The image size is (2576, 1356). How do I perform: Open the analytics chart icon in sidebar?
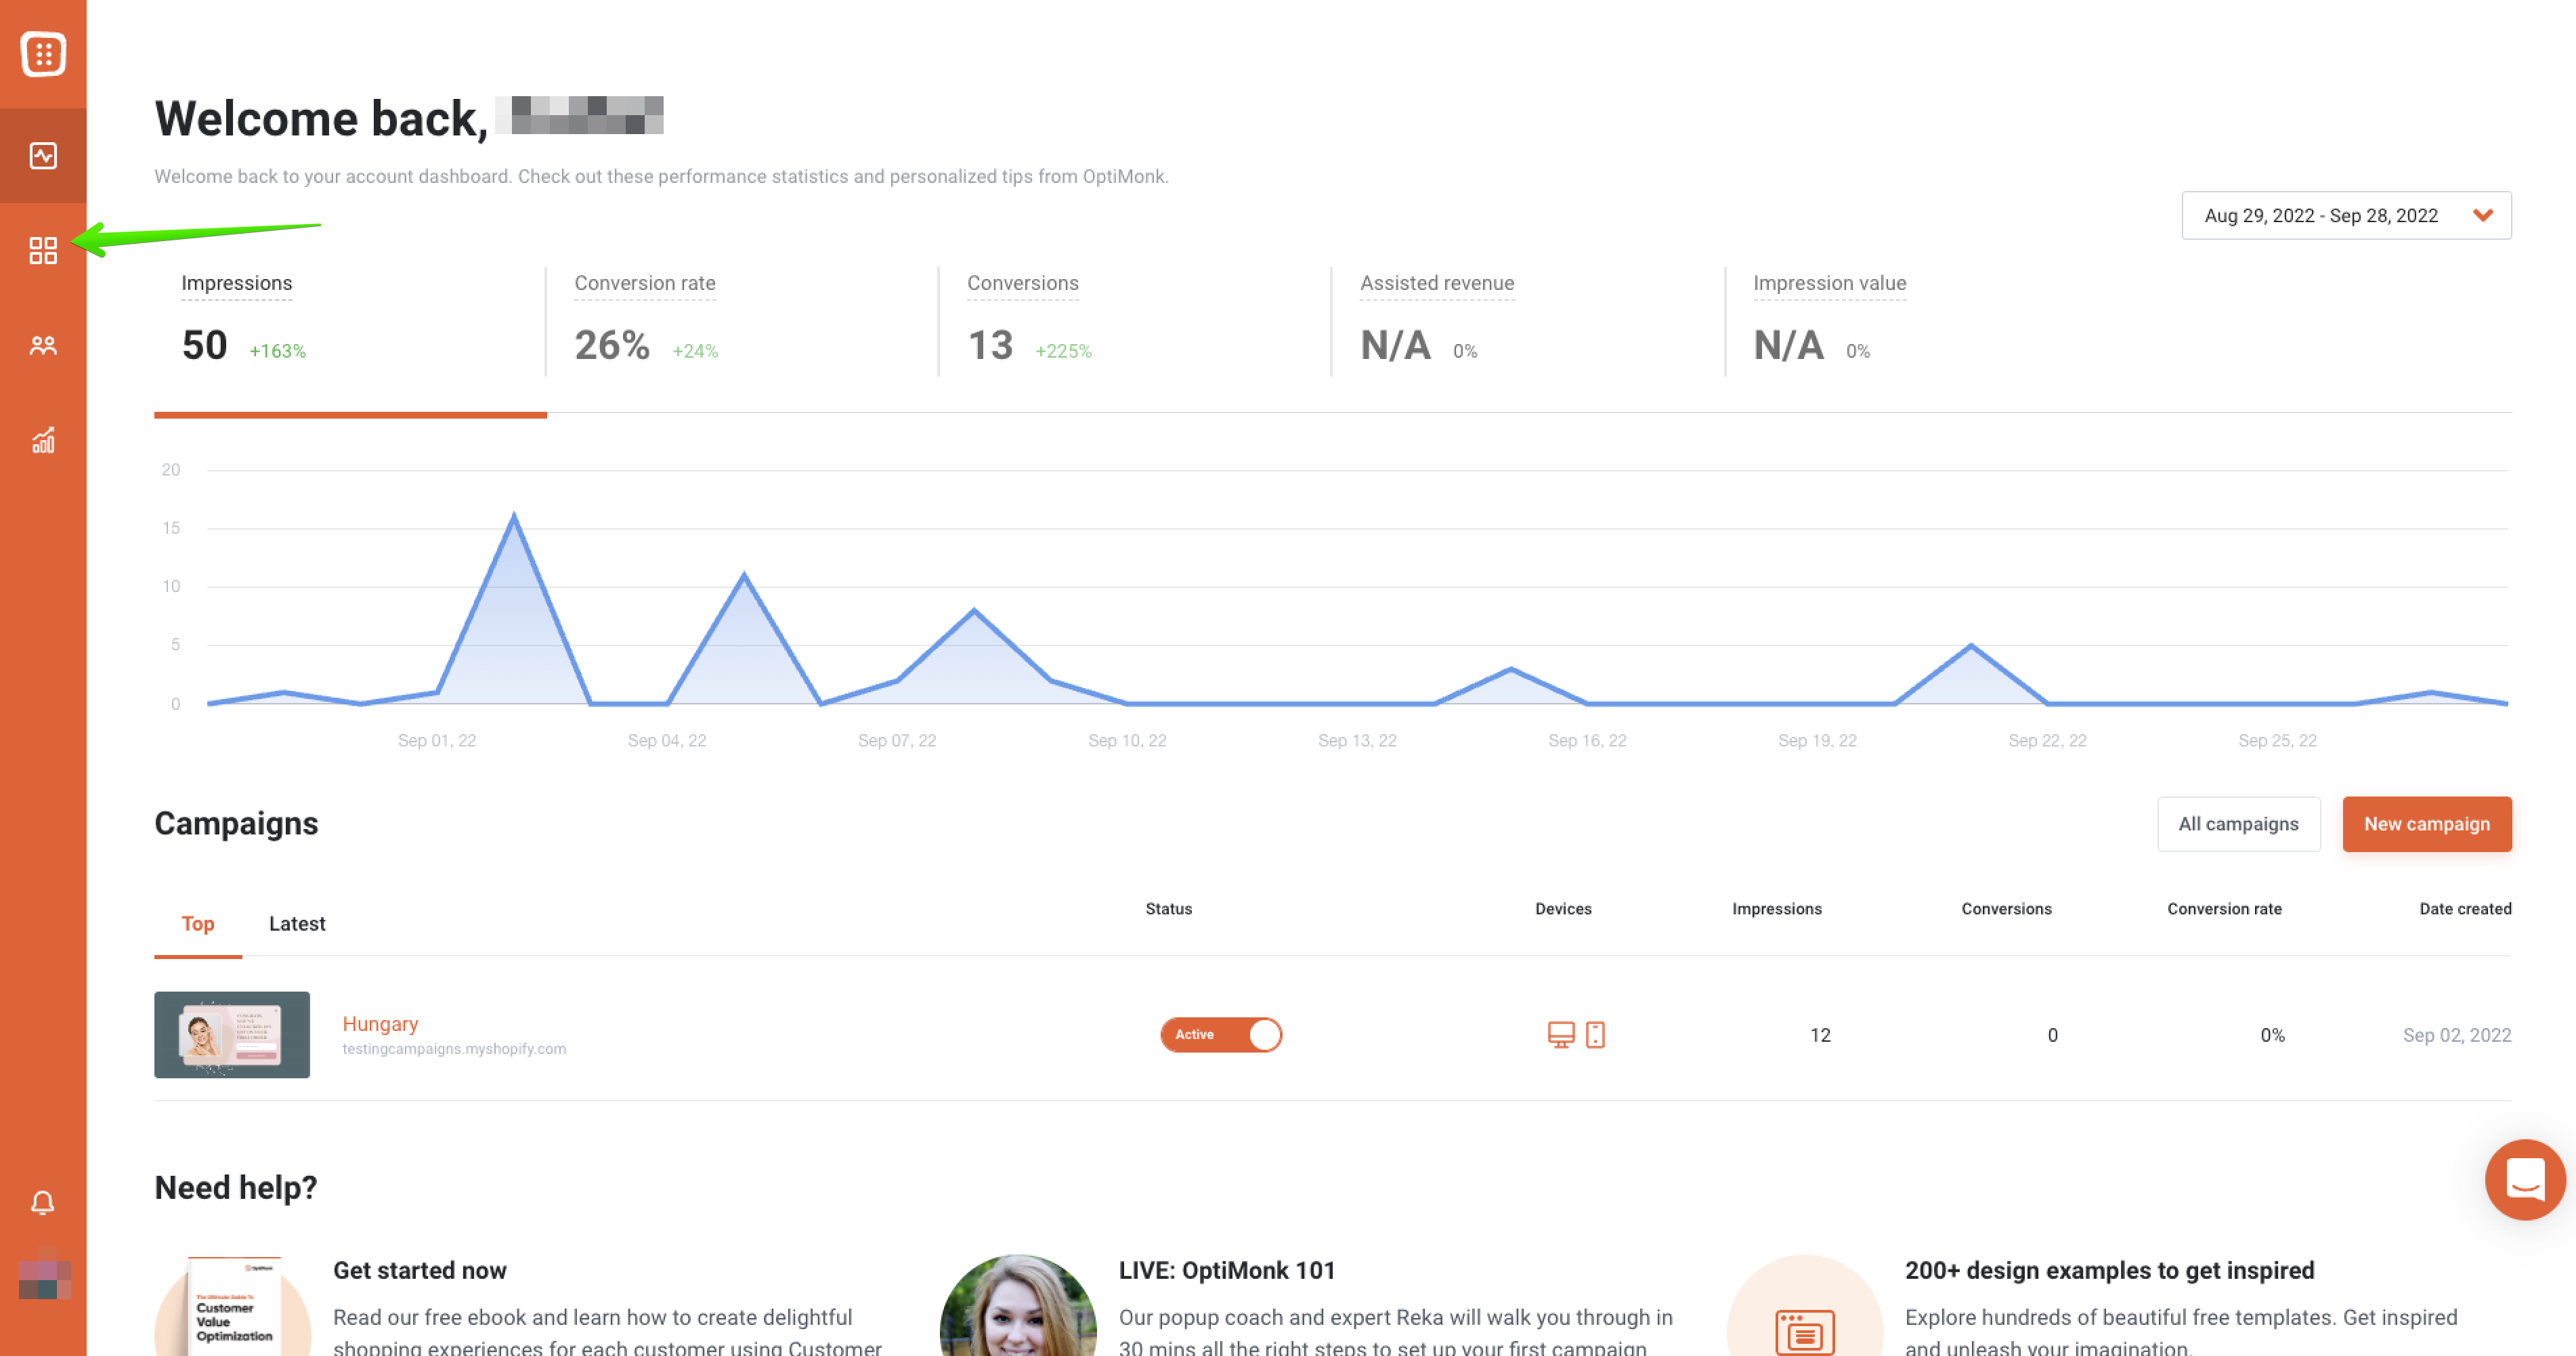tap(43, 440)
